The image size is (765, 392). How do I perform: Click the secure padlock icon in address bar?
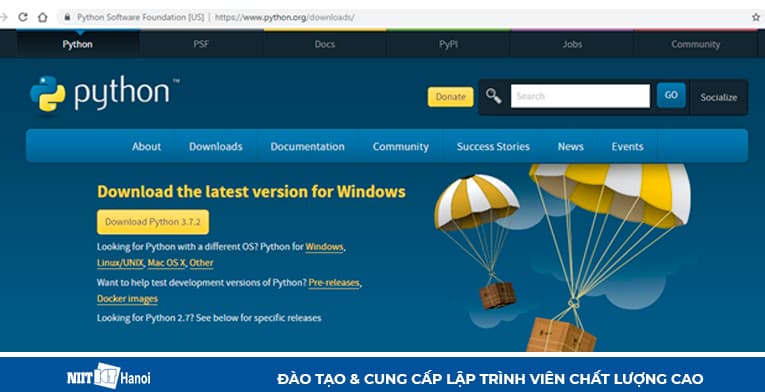click(67, 17)
